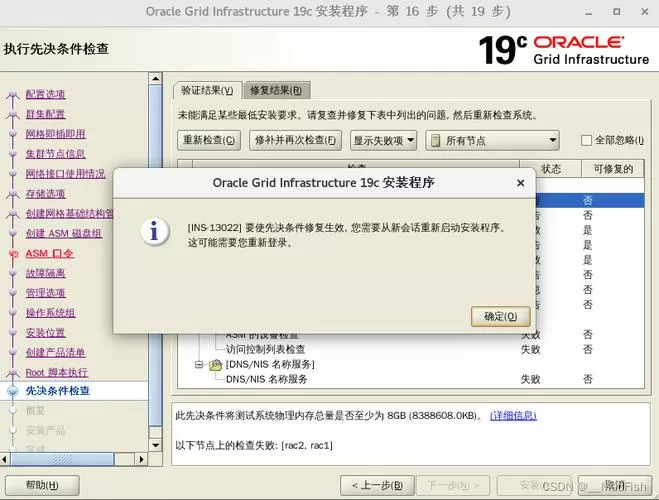This screenshot has height=500, width=659.
Task: Switch to 修复结果(R) tab
Action: point(276,90)
